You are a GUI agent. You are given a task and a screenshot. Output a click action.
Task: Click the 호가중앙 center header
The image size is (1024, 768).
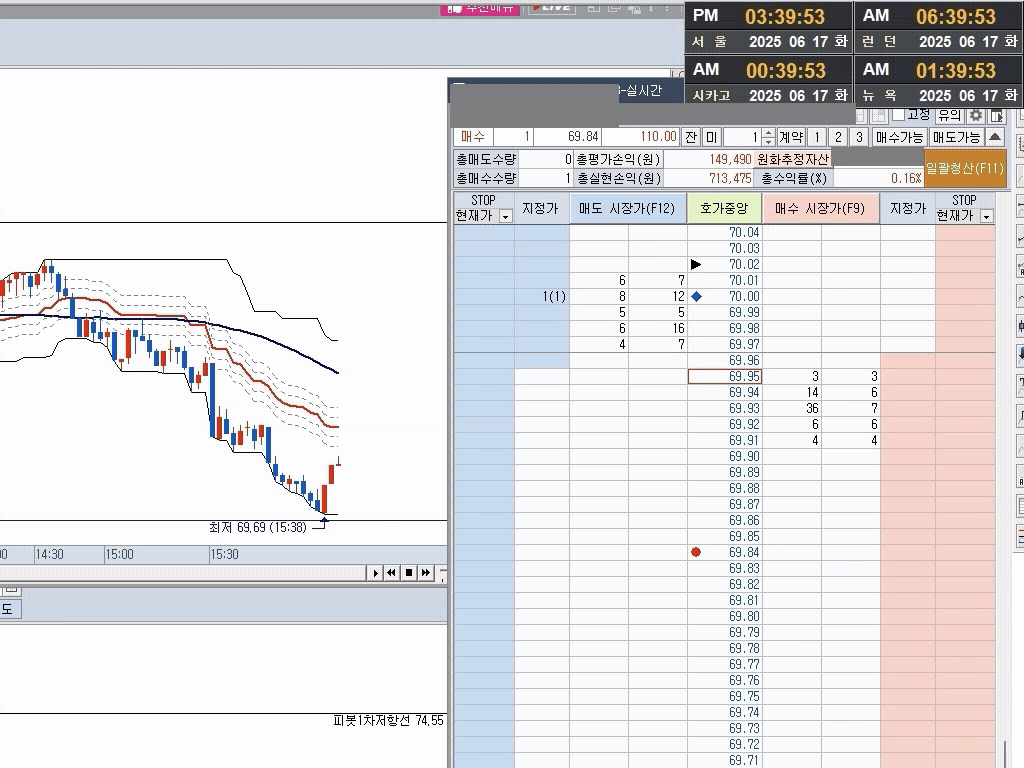coord(724,209)
